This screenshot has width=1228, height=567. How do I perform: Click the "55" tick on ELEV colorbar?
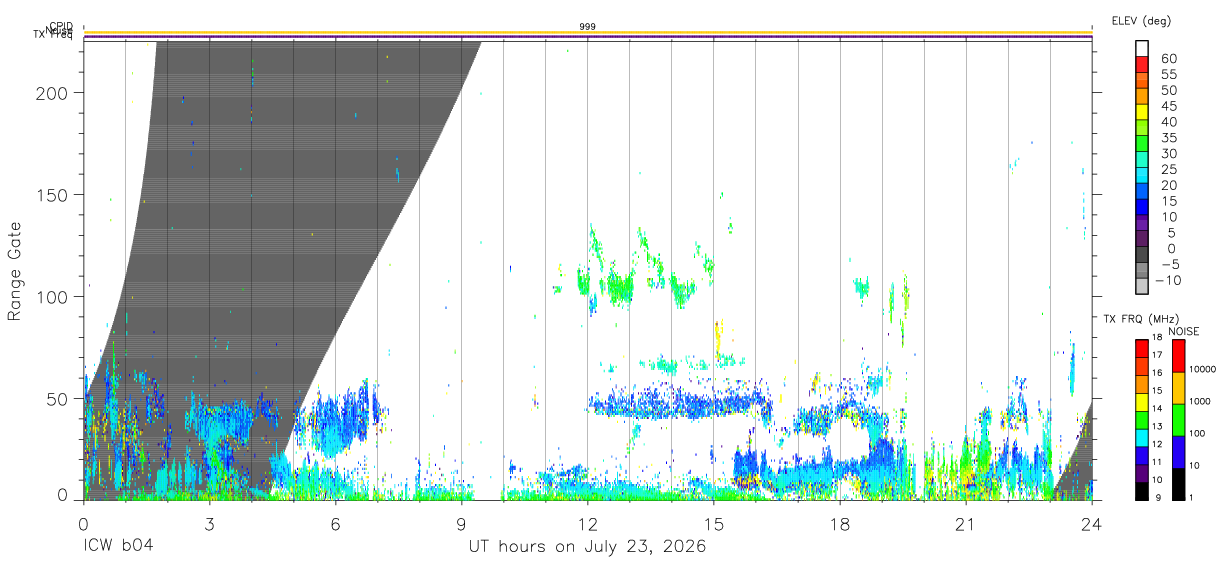pyautogui.click(x=1167, y=75)
